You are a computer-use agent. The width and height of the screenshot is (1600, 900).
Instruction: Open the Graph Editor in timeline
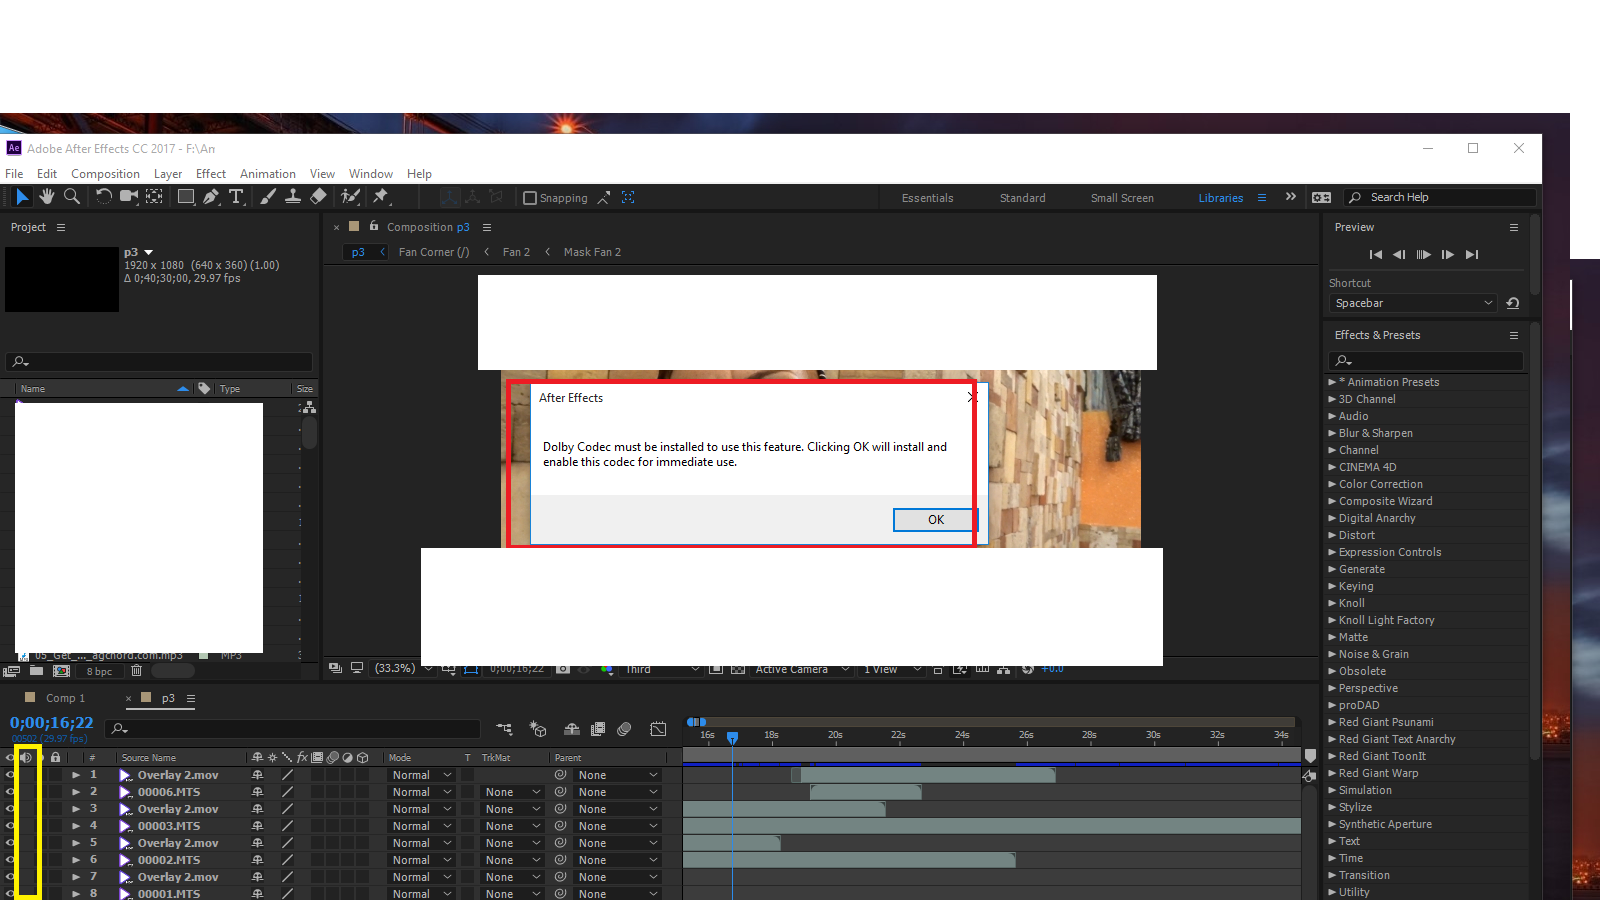click(658, 729)
